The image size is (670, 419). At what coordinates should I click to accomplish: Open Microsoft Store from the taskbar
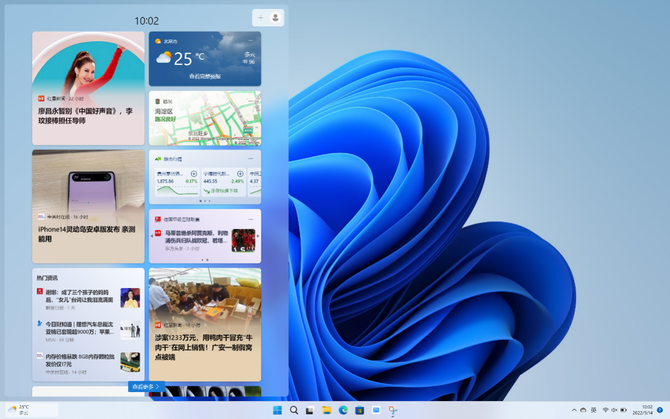(x=359, y=410)
